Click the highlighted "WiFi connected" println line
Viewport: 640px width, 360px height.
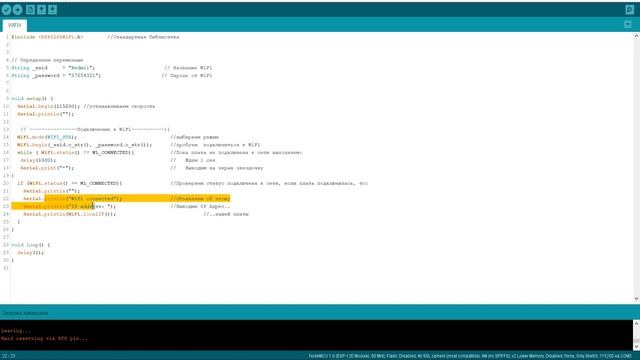[127, 199]
